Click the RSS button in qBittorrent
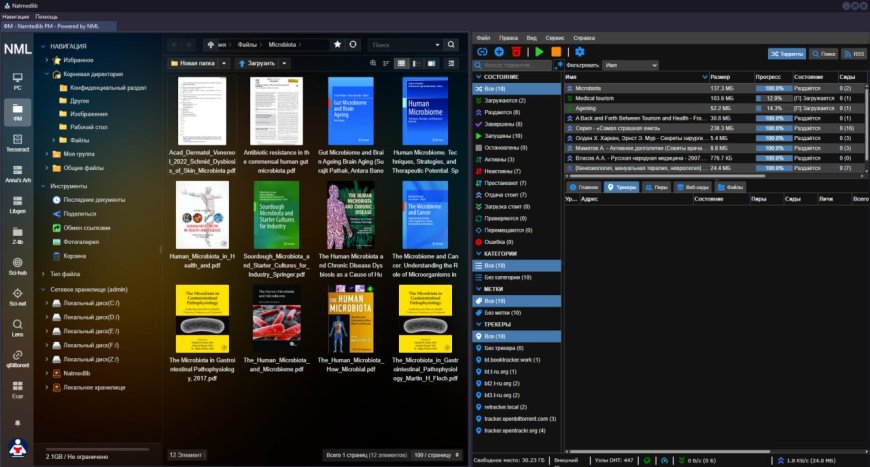The width and height of the screenshot is (870, 467). pyautogui.click(x=854, y=54)
